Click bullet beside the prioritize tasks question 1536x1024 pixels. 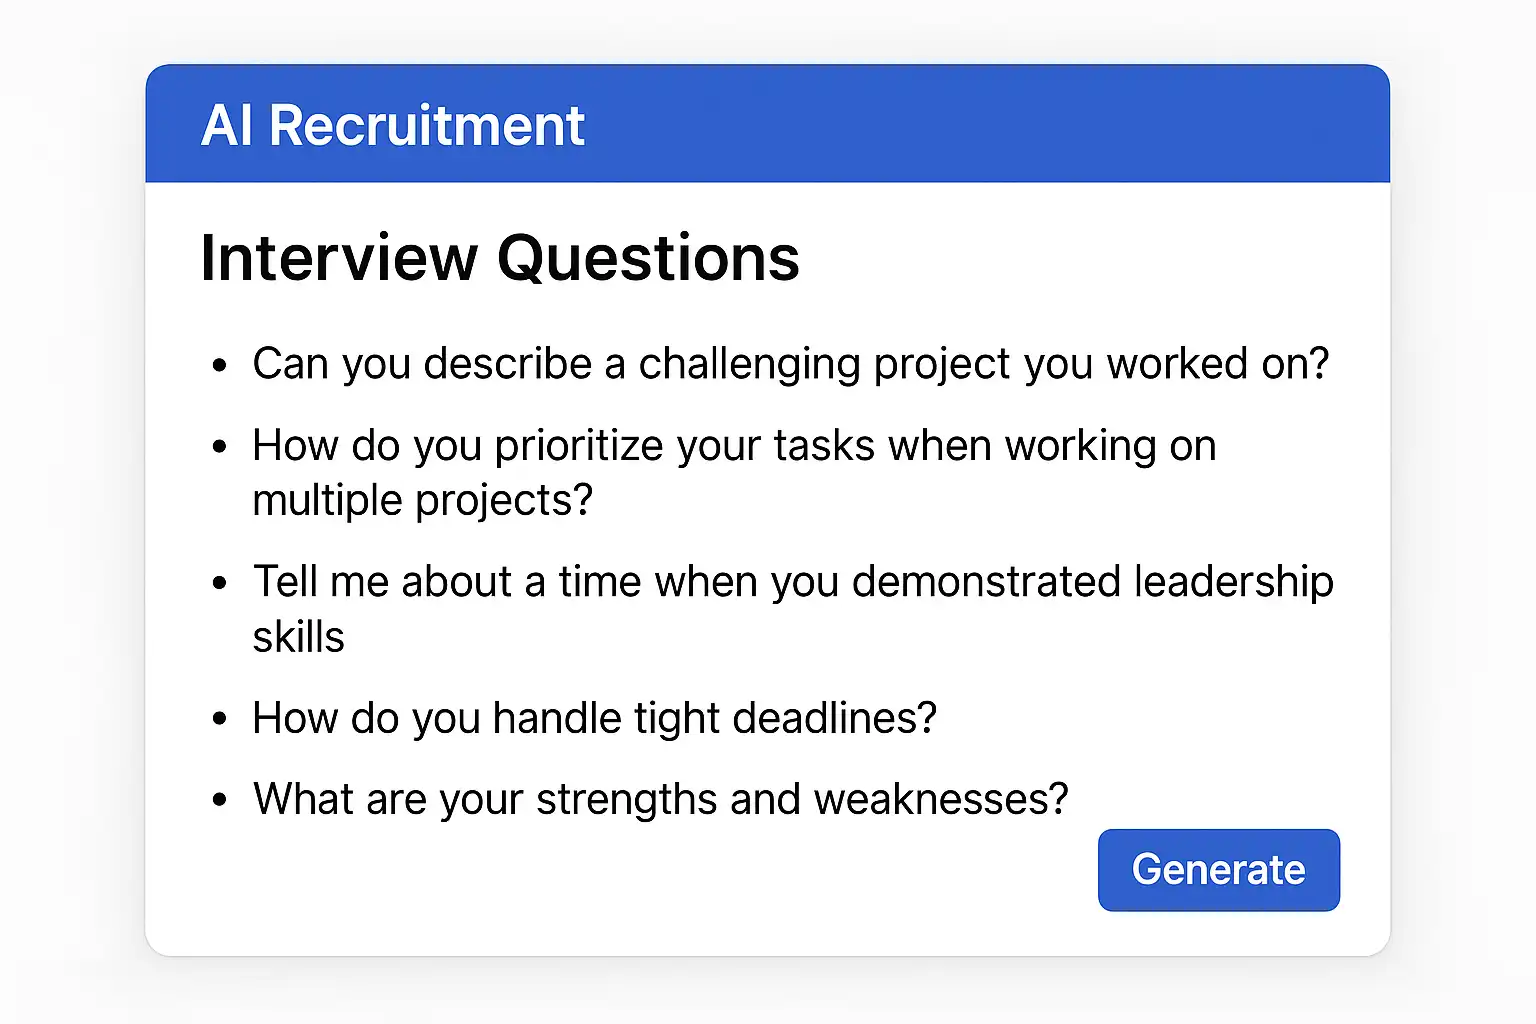(220, 448)
